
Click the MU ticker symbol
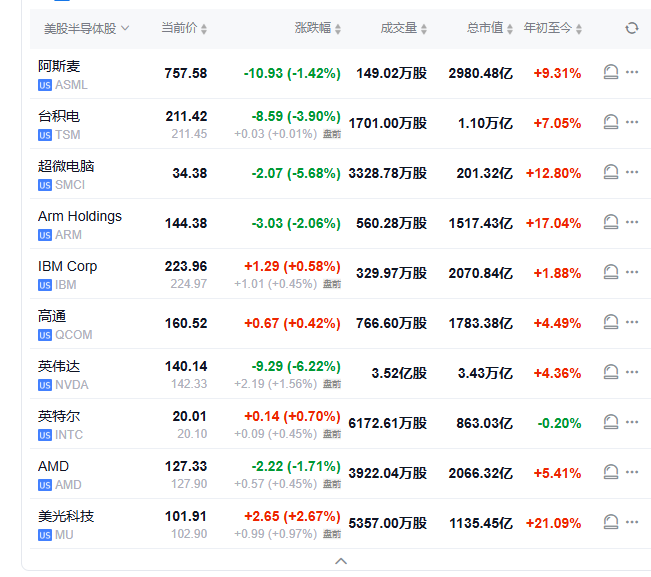click(64, 535)
